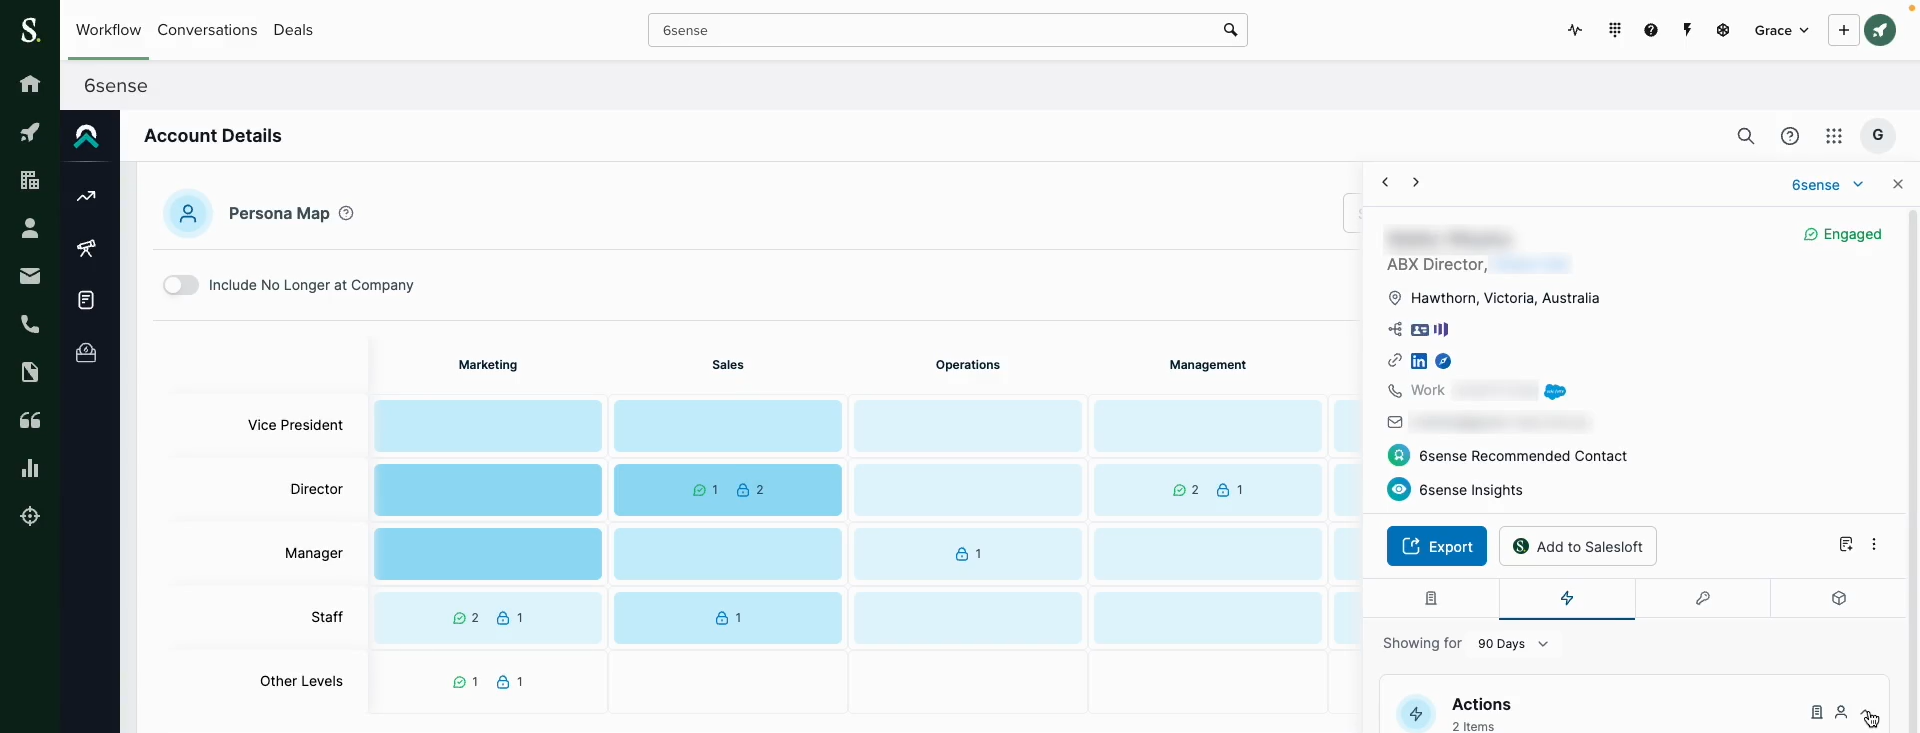Select Vice President Marketing persona cell

pyautogui.click(x=488, y=426)
